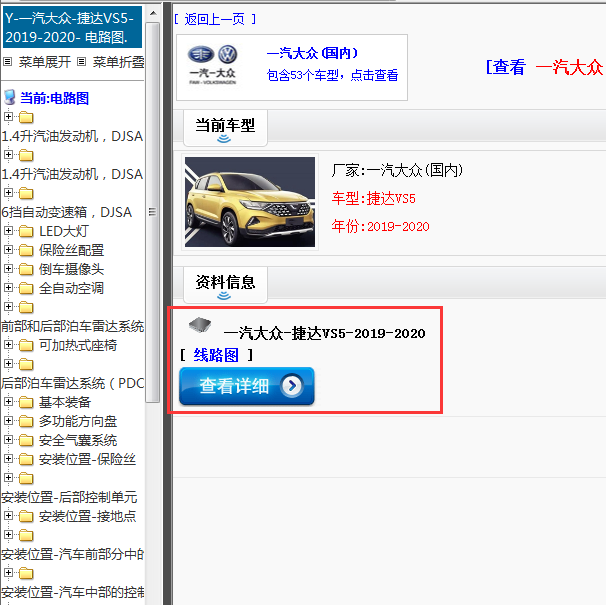Click the left tree vertical scrollbar thumb
The height and width of the screenshot is (605, 606).
[x=152, y=212]
